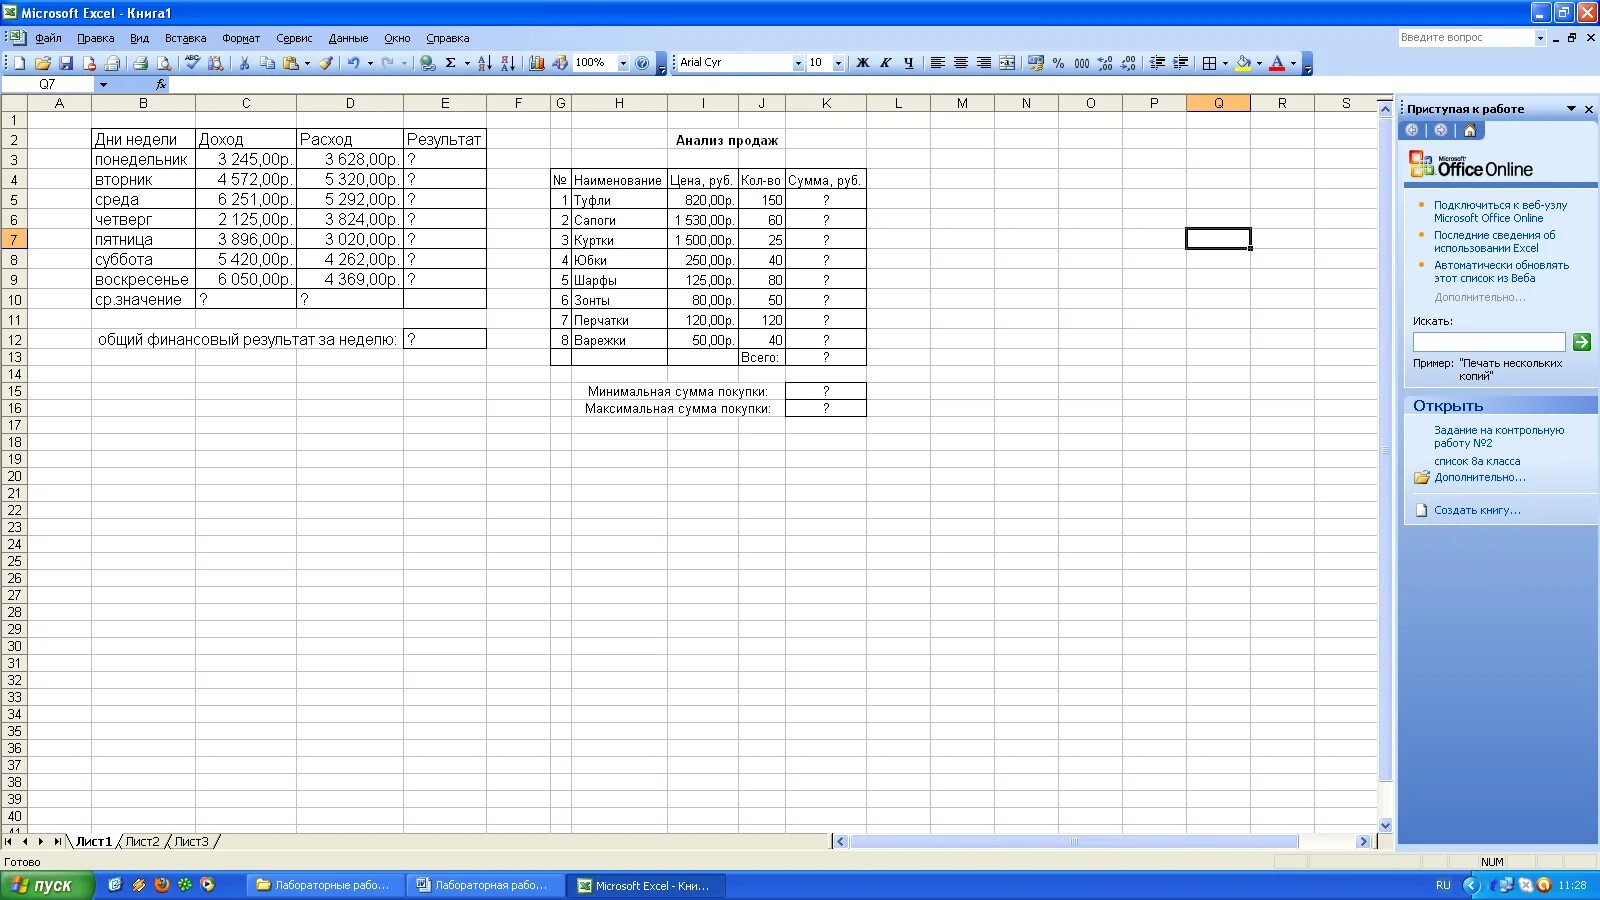Open the Файл menu
This screenshot has height=900, width=1600.
pos(48,38)
